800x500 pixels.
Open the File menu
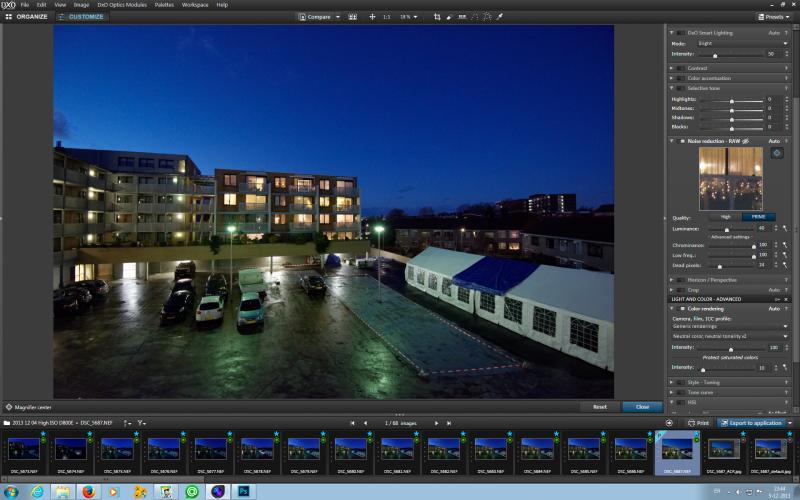coord(24,5)
